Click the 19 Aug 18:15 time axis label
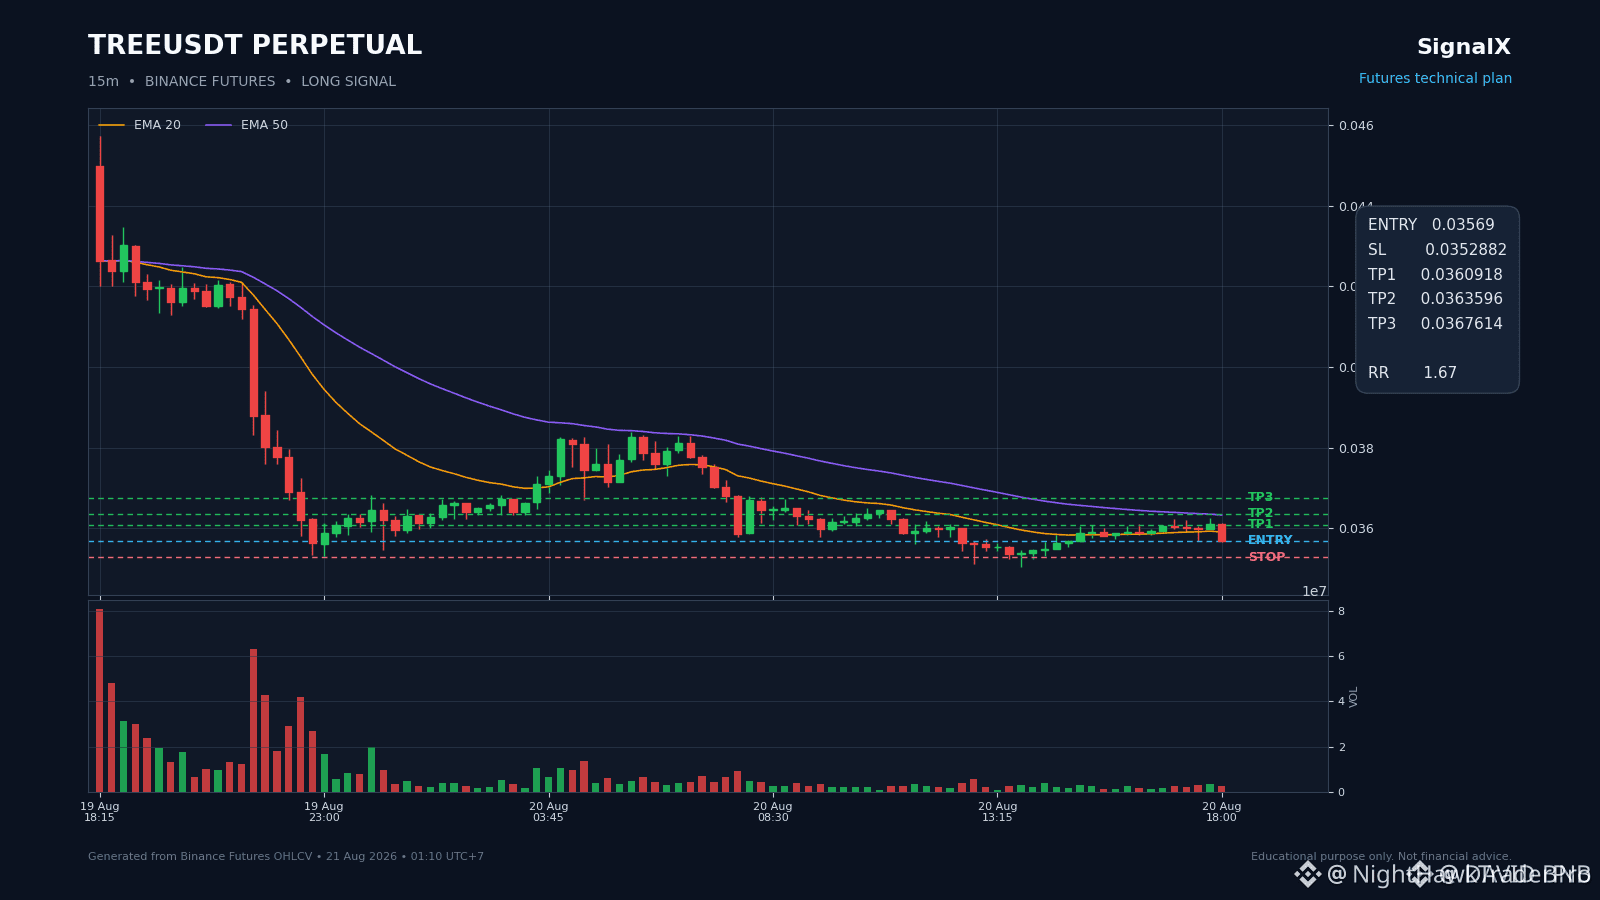 100,812
